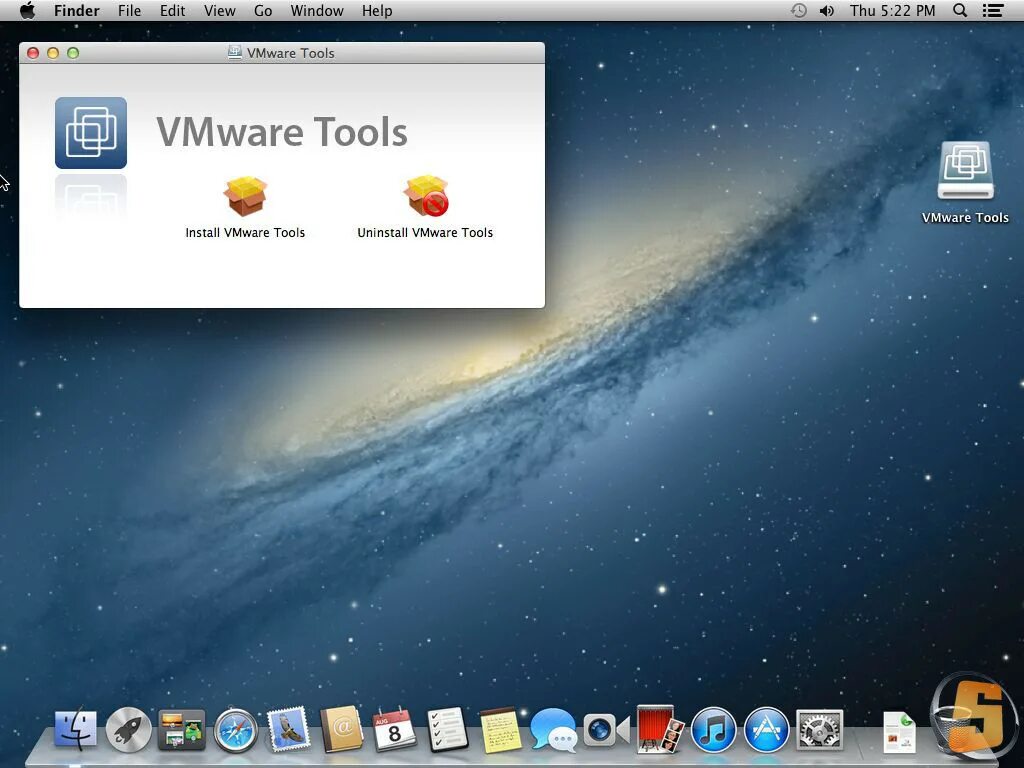
Task: Click the volume speaker icon in menu bar
Action: (x=827, y=10)
